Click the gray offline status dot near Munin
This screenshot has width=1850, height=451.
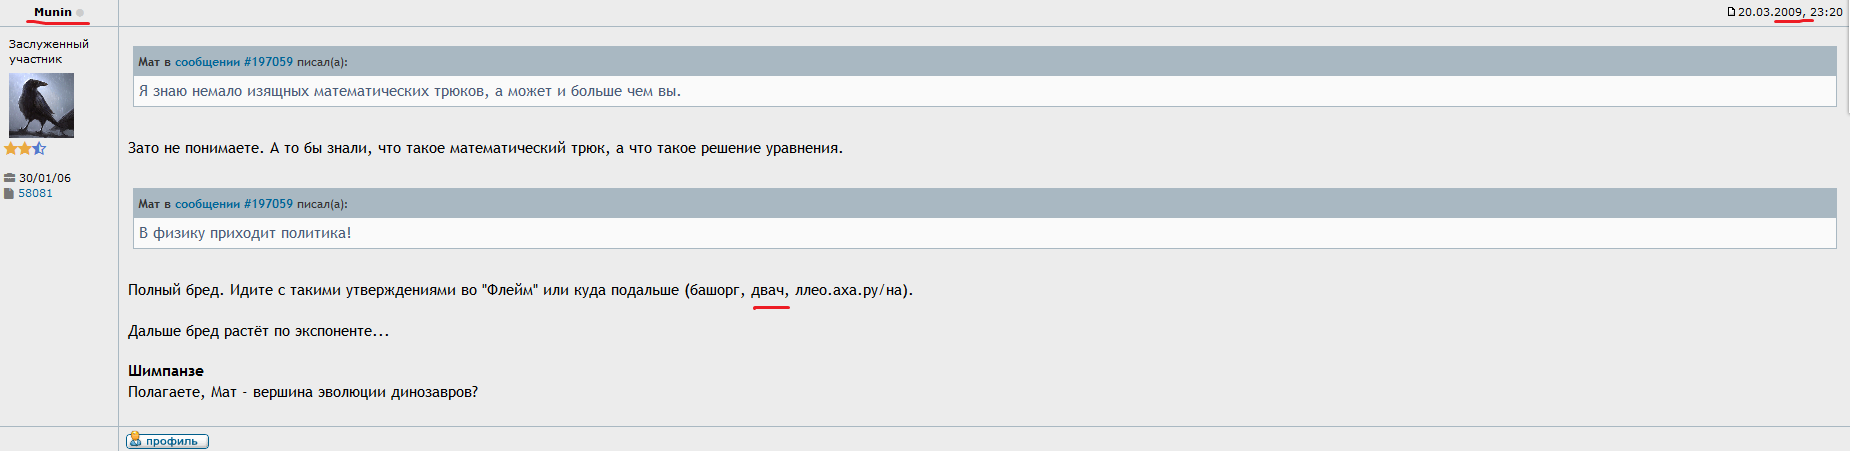pos(80,13)
